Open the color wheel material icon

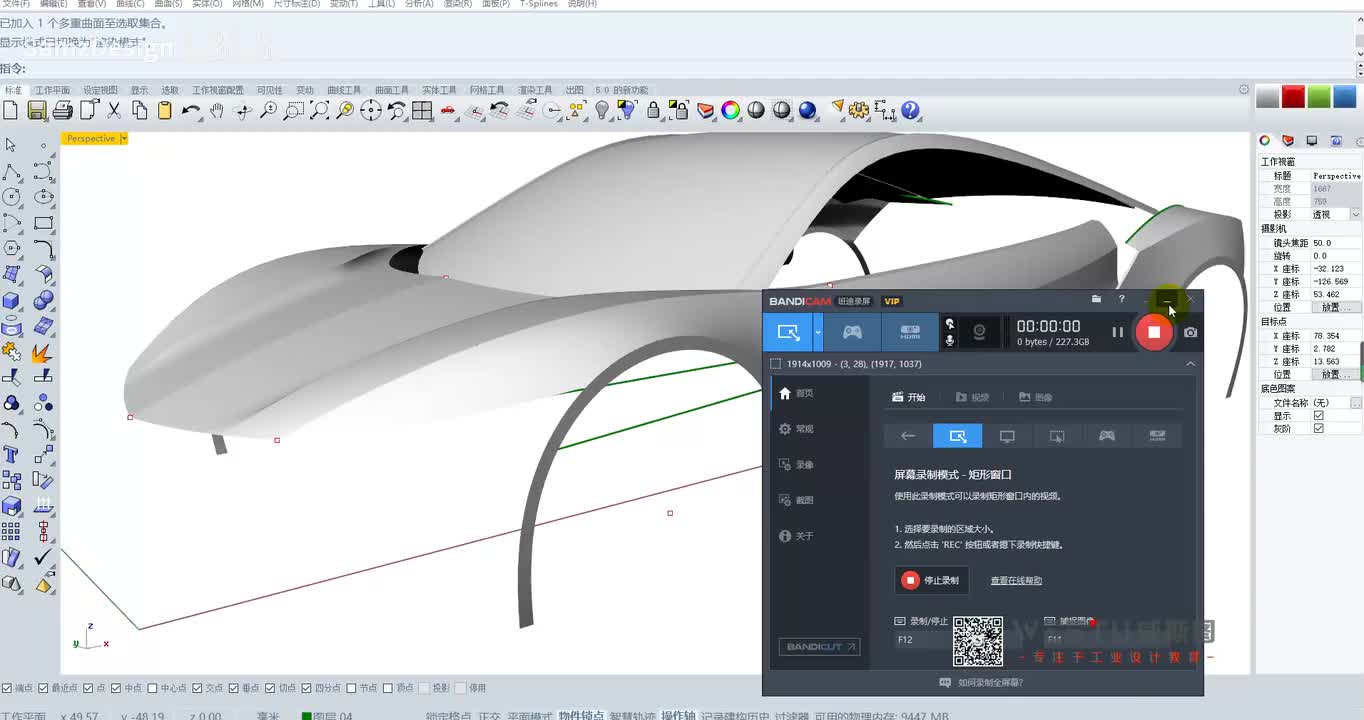731,110
